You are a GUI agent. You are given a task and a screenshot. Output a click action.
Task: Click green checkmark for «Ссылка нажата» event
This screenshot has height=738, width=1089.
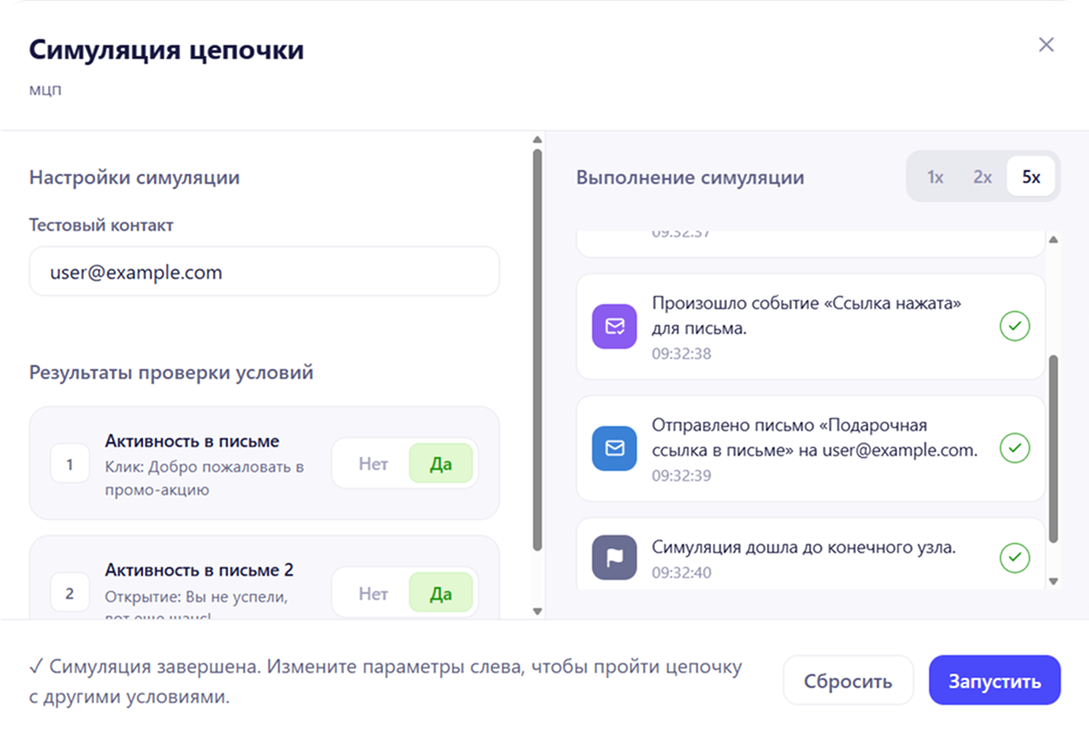coord(1015,326)
